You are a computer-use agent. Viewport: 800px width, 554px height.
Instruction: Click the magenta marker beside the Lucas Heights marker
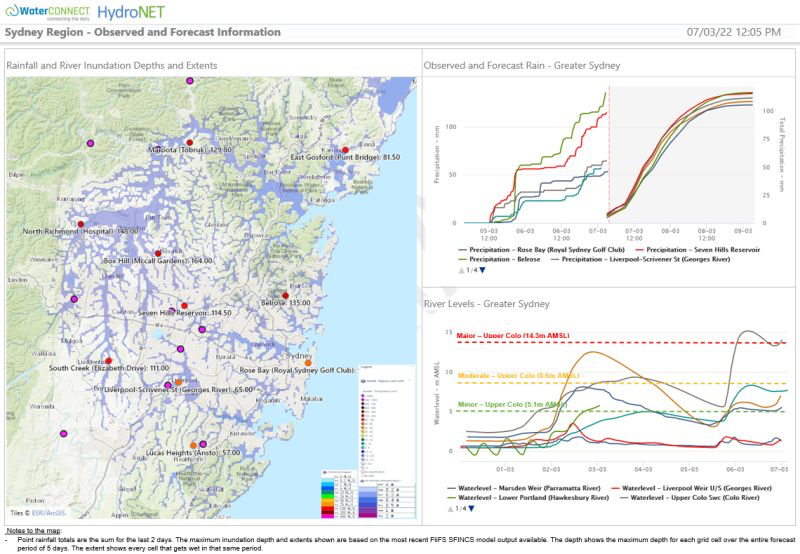(203, 444)
